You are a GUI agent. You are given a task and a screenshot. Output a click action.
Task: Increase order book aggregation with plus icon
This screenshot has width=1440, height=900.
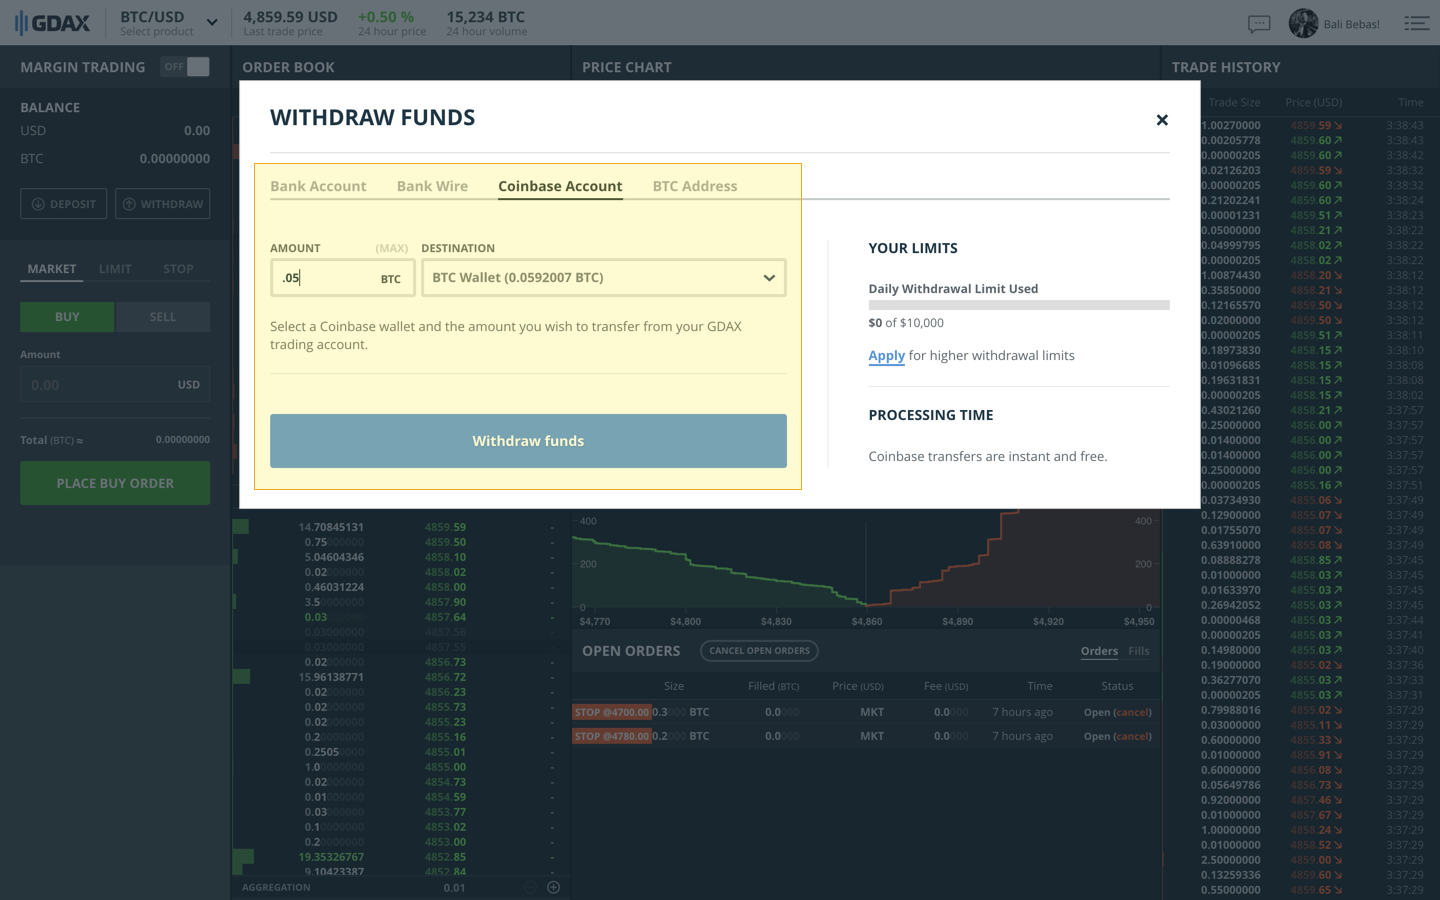(553, 887)
